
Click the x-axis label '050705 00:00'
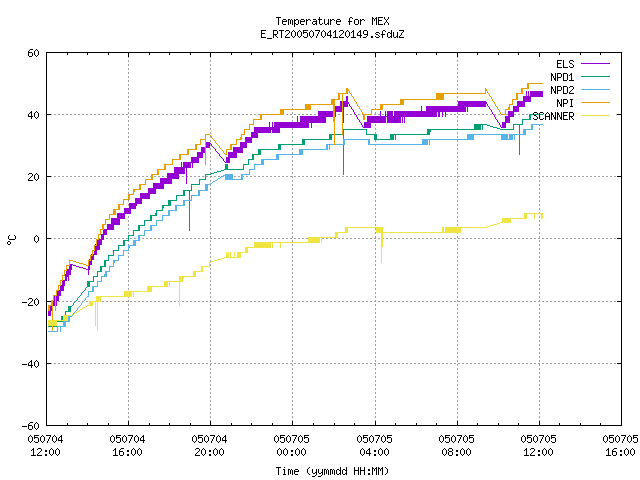[291, 445]
